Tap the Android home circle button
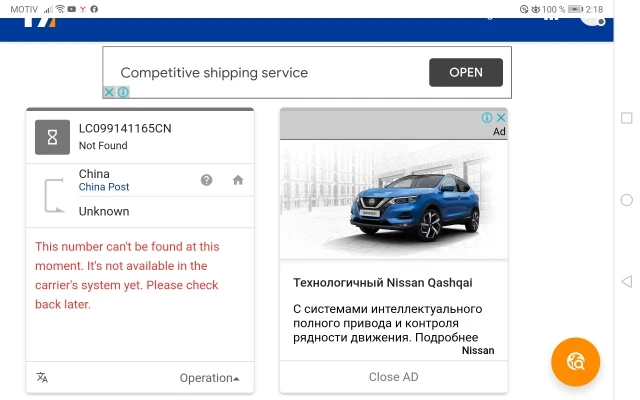The width and height of the screenshot is (640, 400). pyautogui.click(x=627, y=200)
